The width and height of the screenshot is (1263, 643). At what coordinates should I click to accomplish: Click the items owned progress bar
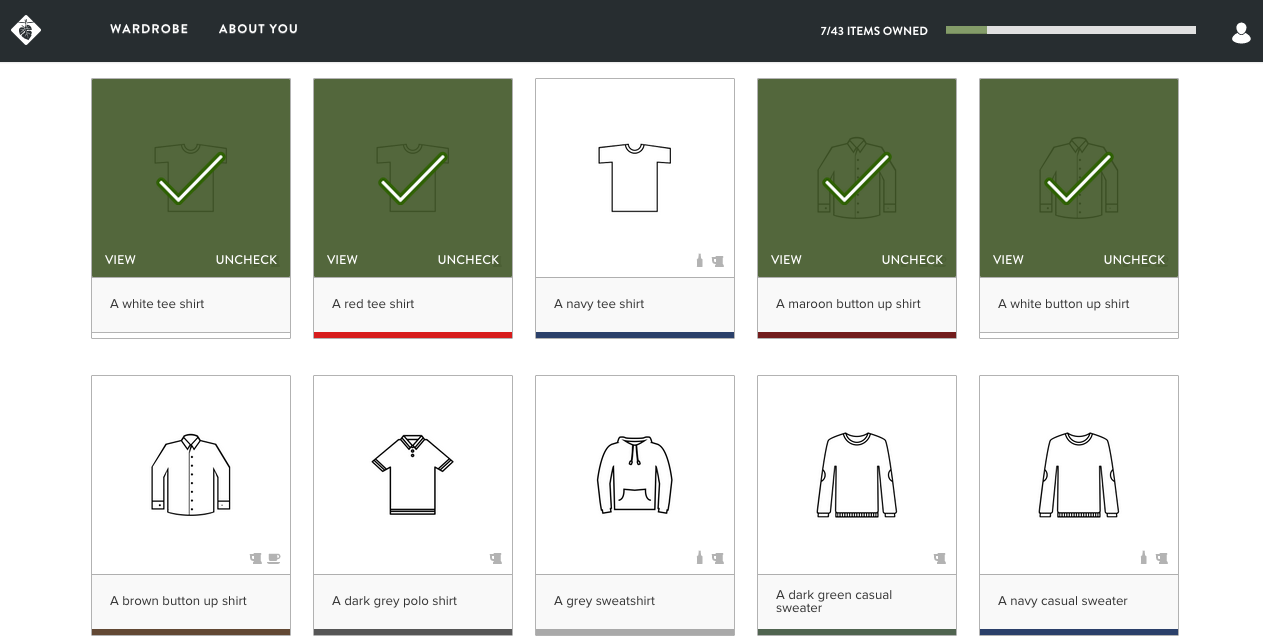pyautogui.click(x=1070, y=30)
